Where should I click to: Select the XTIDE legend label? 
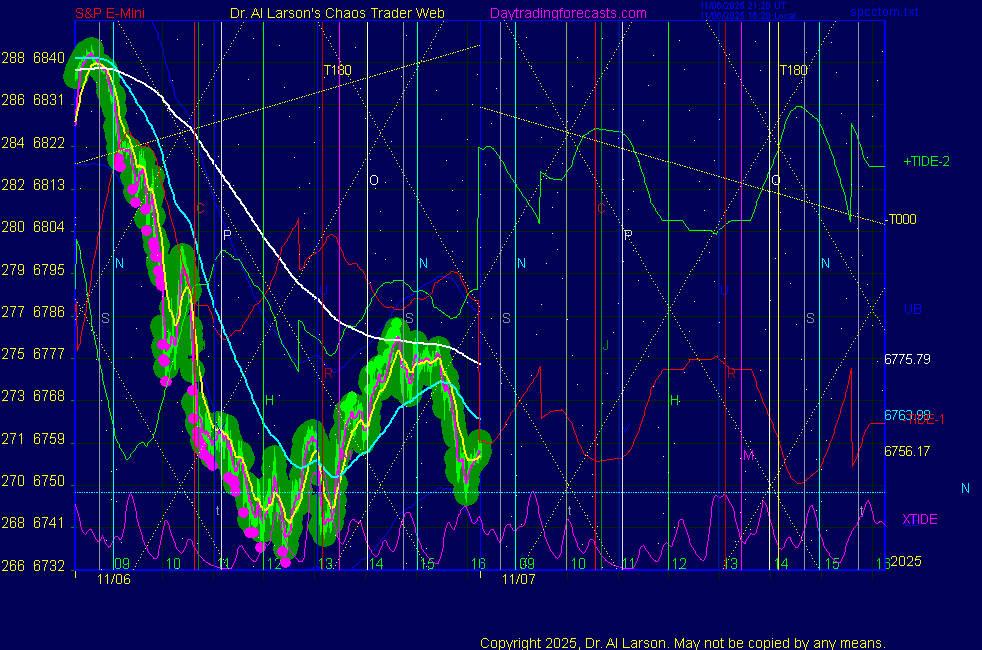point(920,519)
